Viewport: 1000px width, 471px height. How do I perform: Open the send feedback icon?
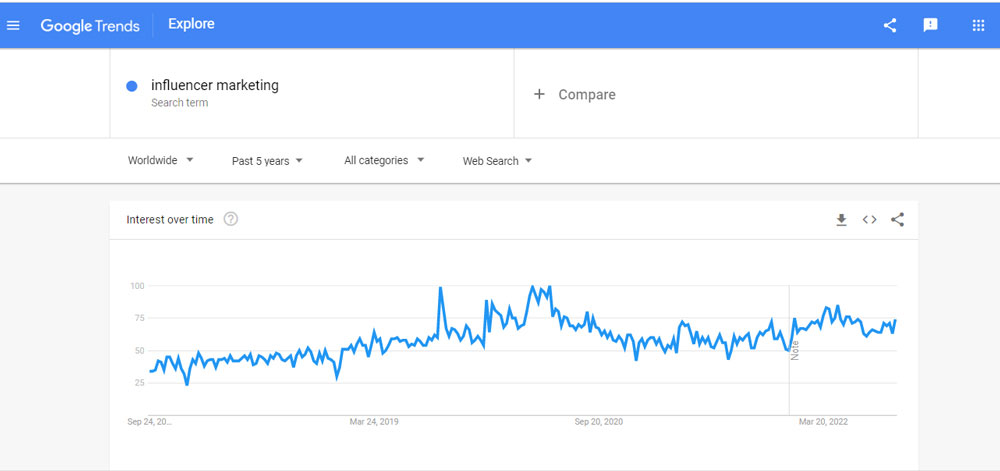click(x=931, y=25)
